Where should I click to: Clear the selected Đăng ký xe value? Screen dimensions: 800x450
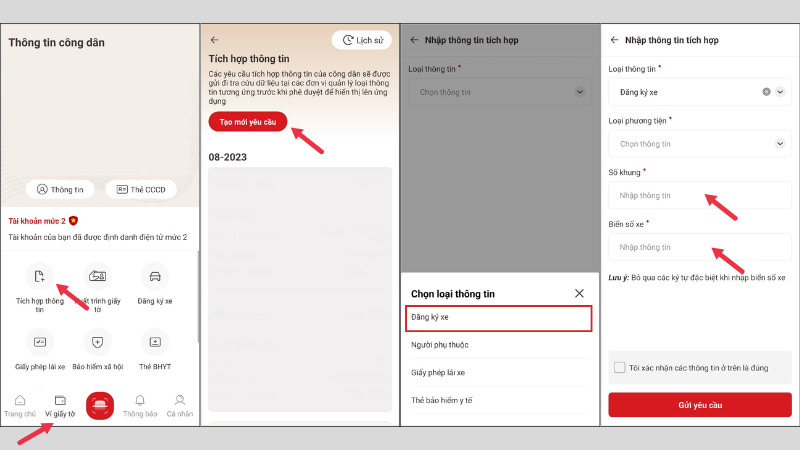tap(766, 92)
